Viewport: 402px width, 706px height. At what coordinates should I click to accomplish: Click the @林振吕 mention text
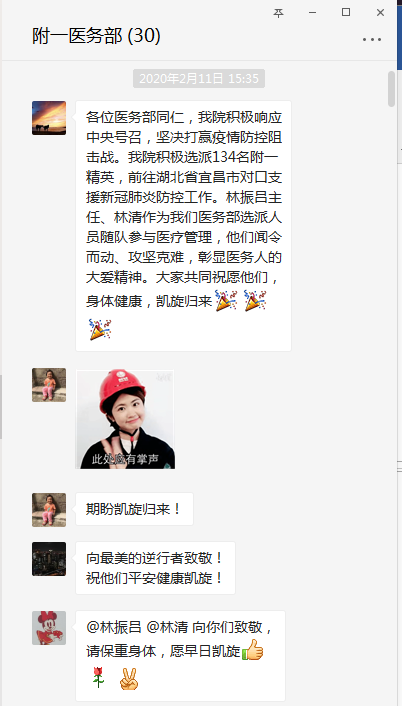(114, 627)
